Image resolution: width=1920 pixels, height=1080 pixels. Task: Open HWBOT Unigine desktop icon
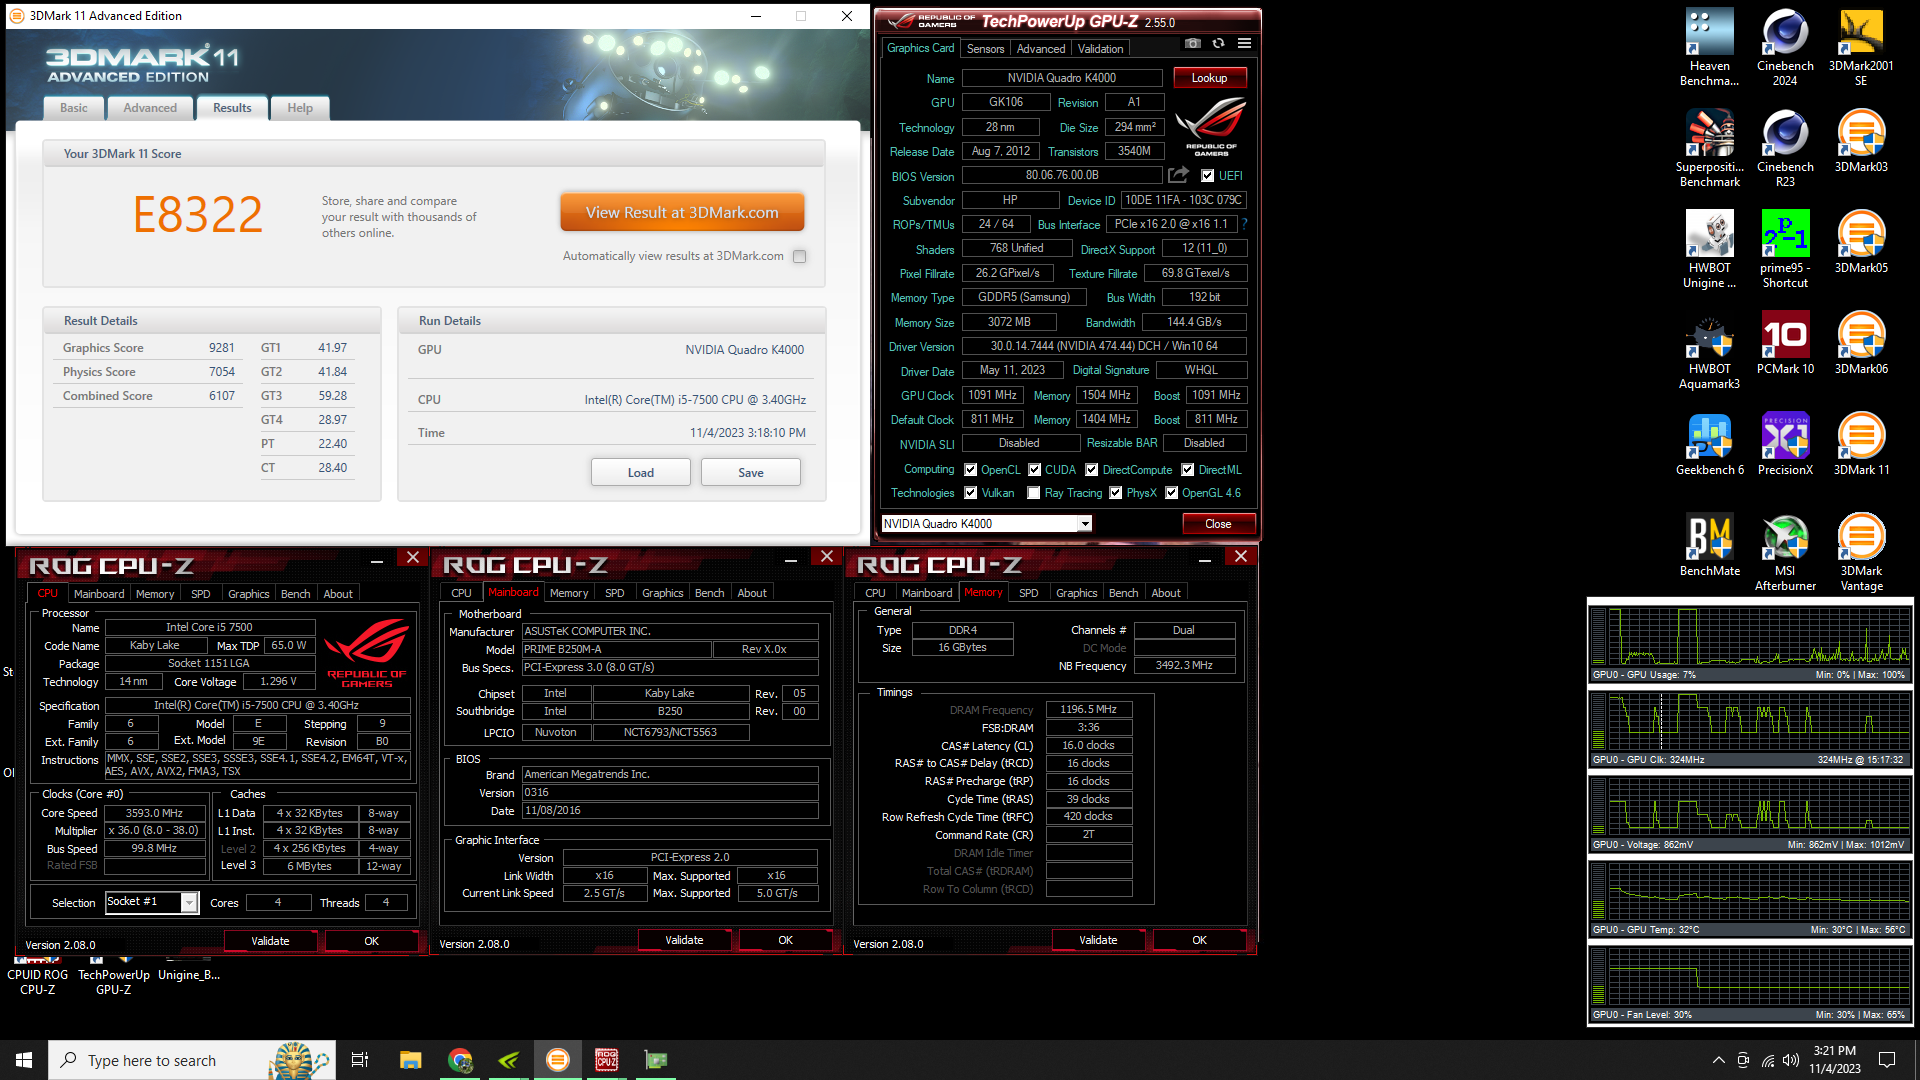(1709, 249)
